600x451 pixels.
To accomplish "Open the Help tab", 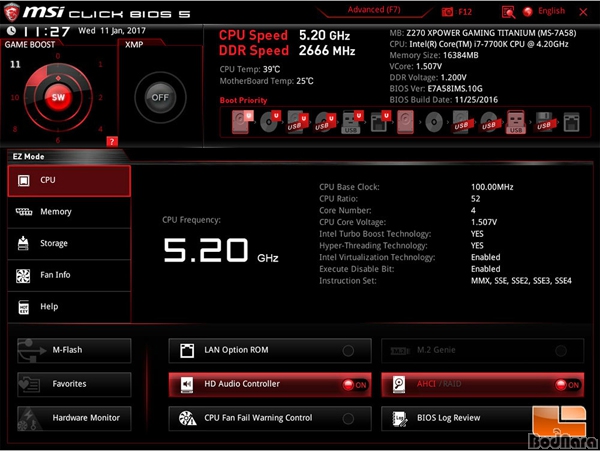I will pos(69,307).
